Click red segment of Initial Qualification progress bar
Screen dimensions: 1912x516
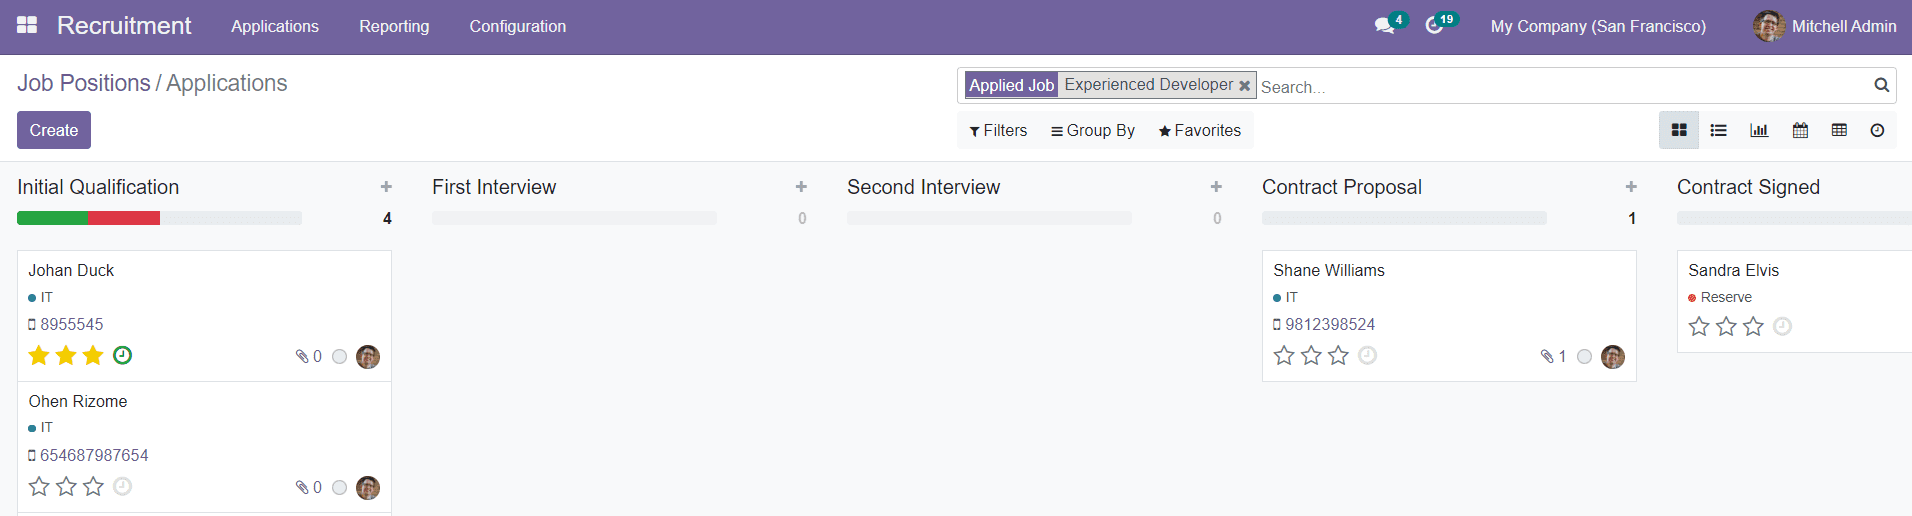tap(124, 218)
